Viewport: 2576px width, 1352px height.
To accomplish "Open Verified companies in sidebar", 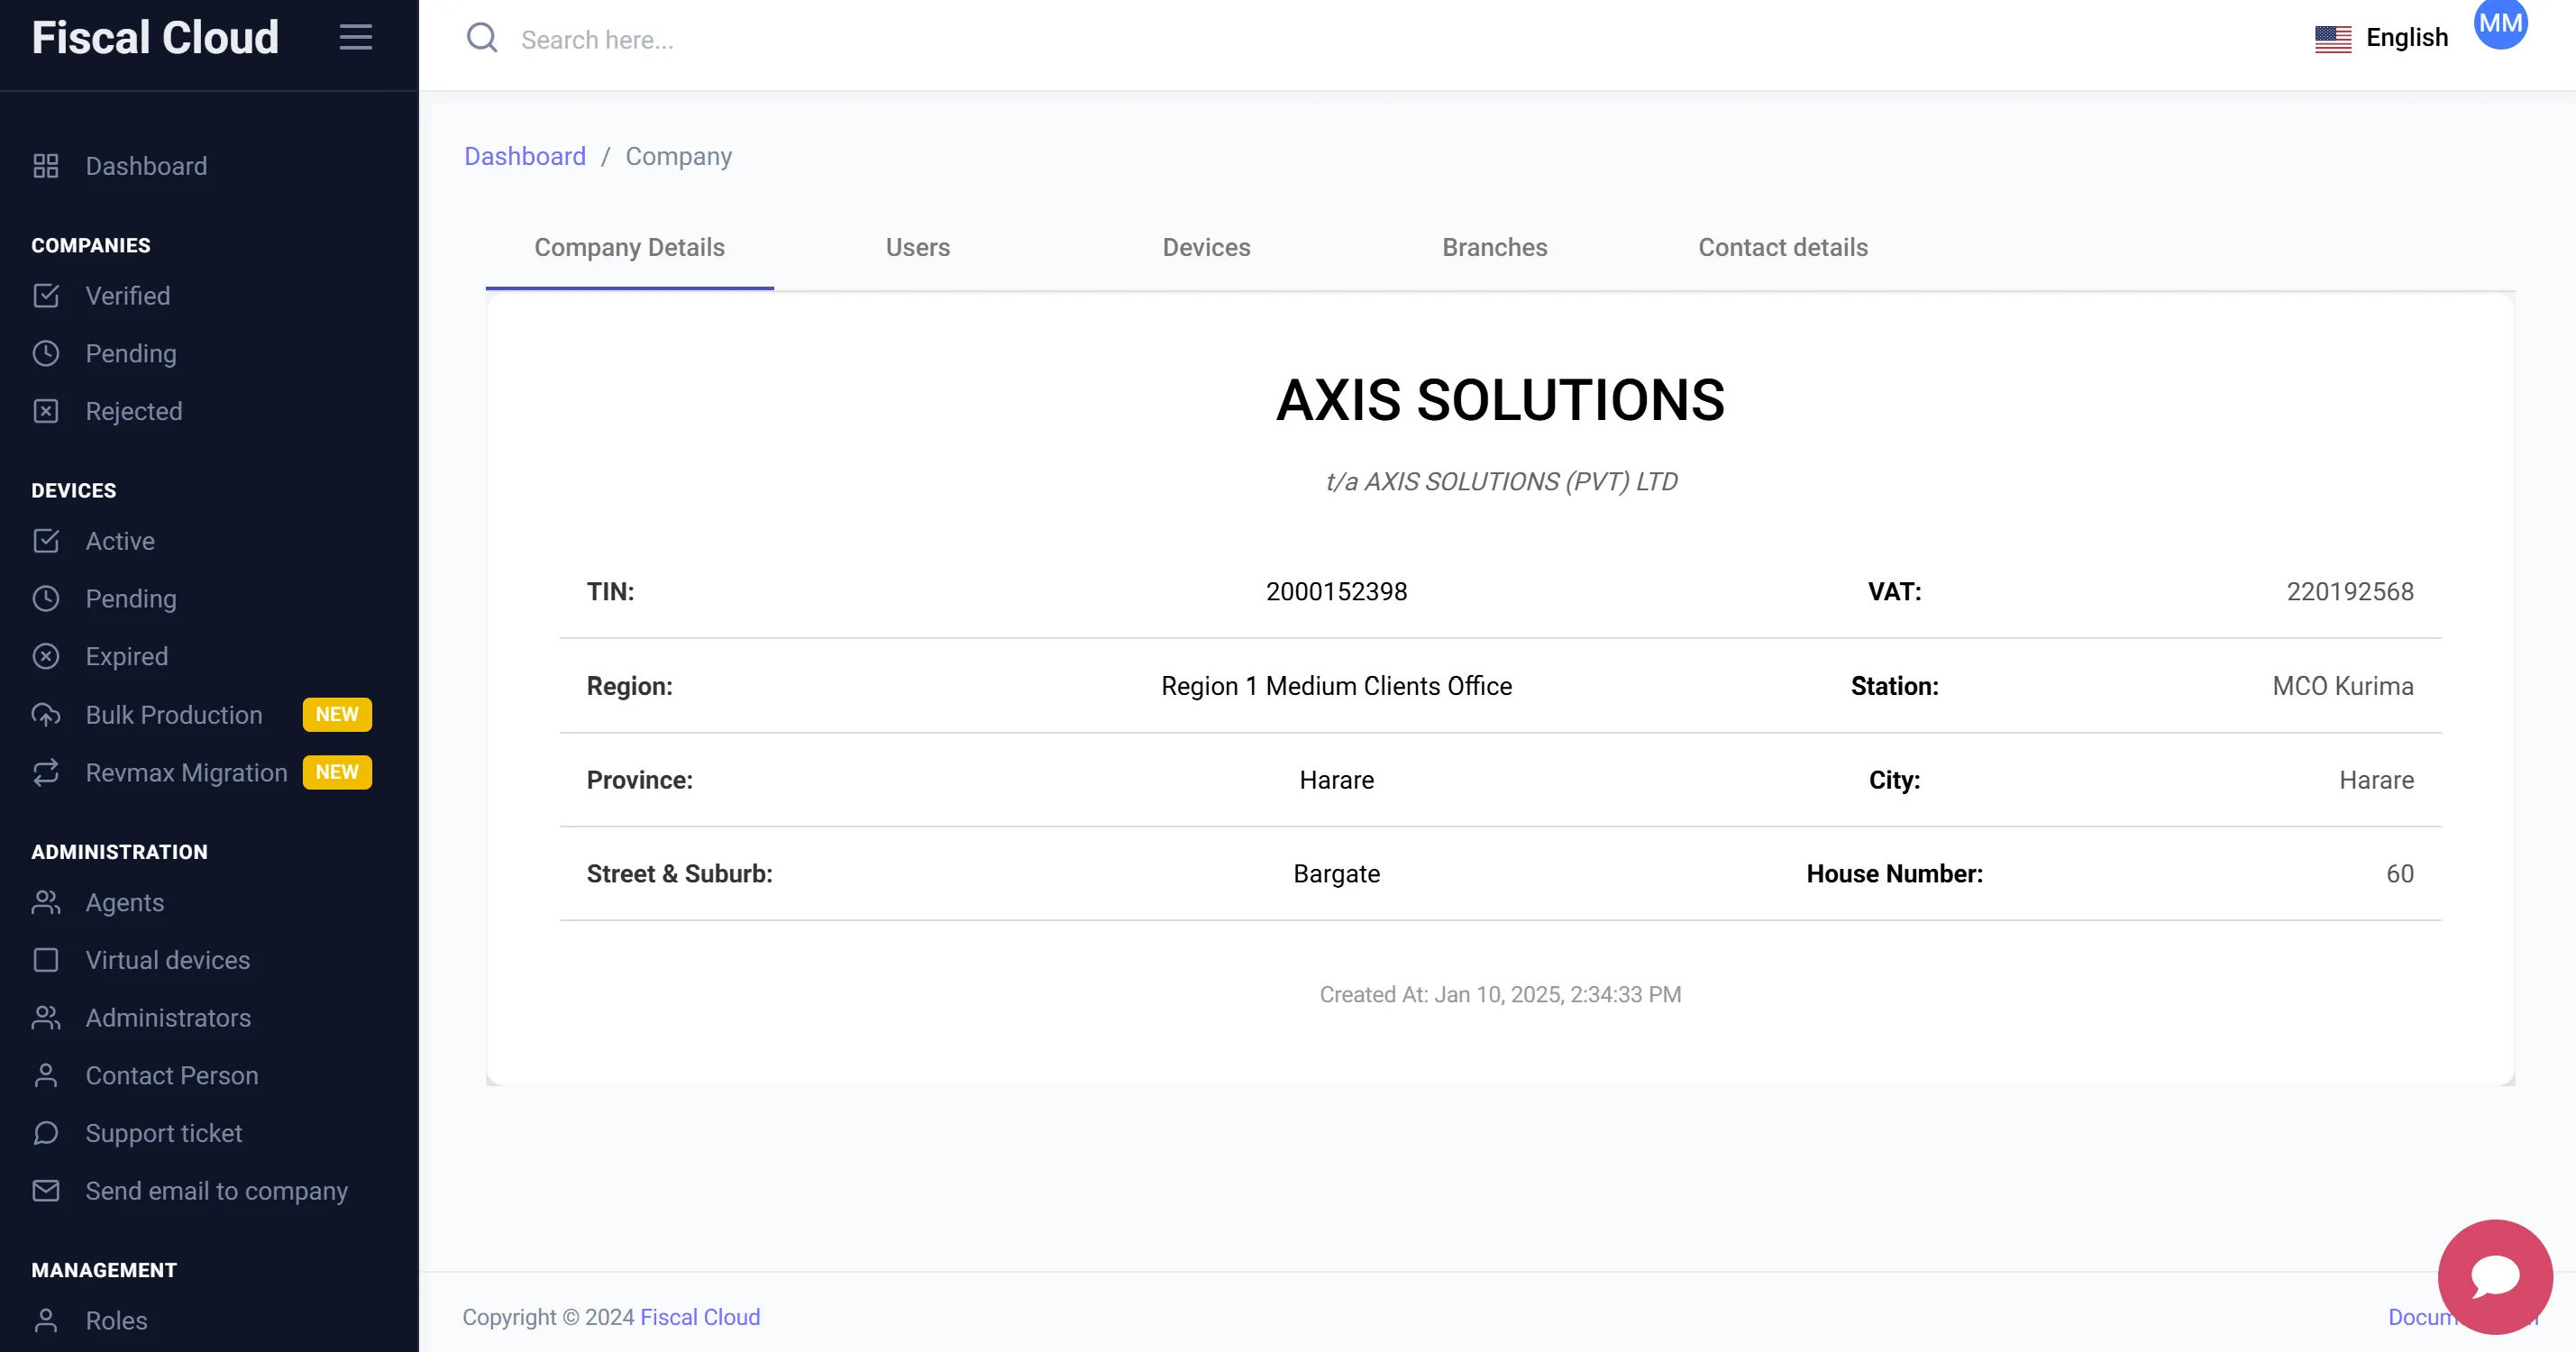I will 127,296.
